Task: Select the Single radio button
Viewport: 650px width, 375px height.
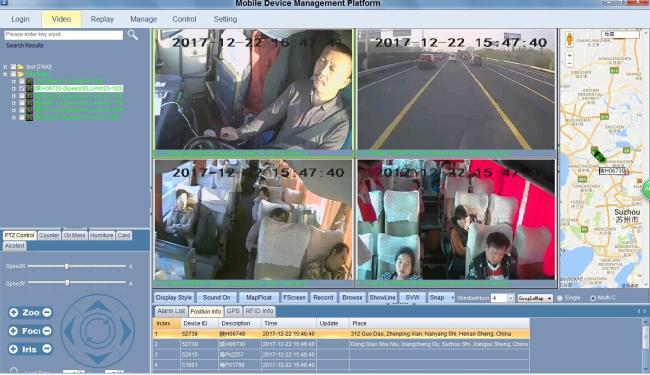Action: pos(560,298)
